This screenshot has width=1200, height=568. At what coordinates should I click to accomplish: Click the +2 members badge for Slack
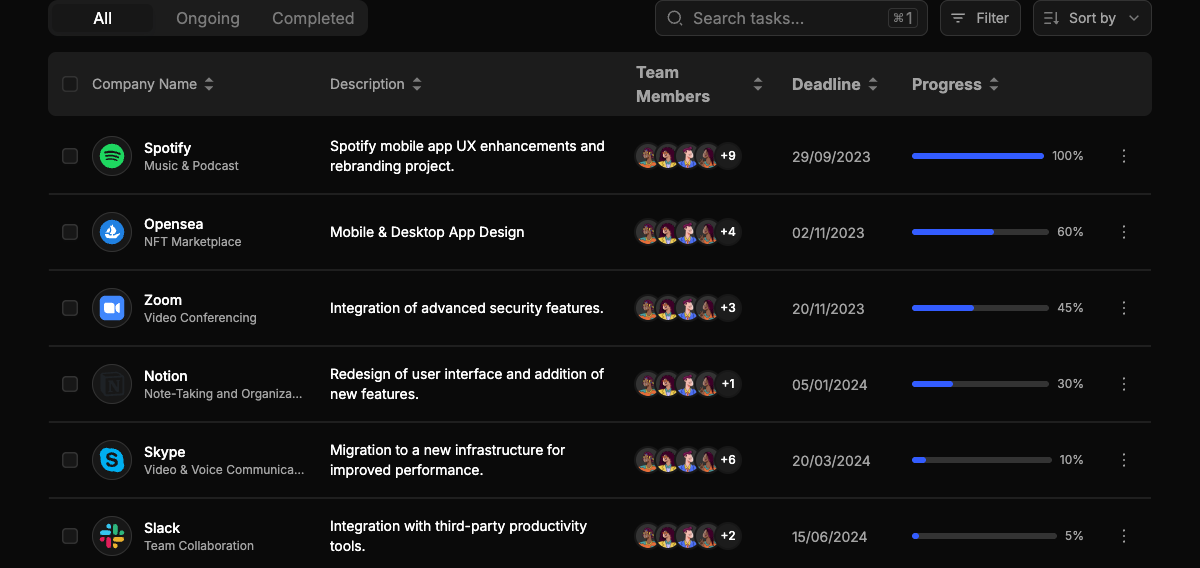[x=728, y=536]
